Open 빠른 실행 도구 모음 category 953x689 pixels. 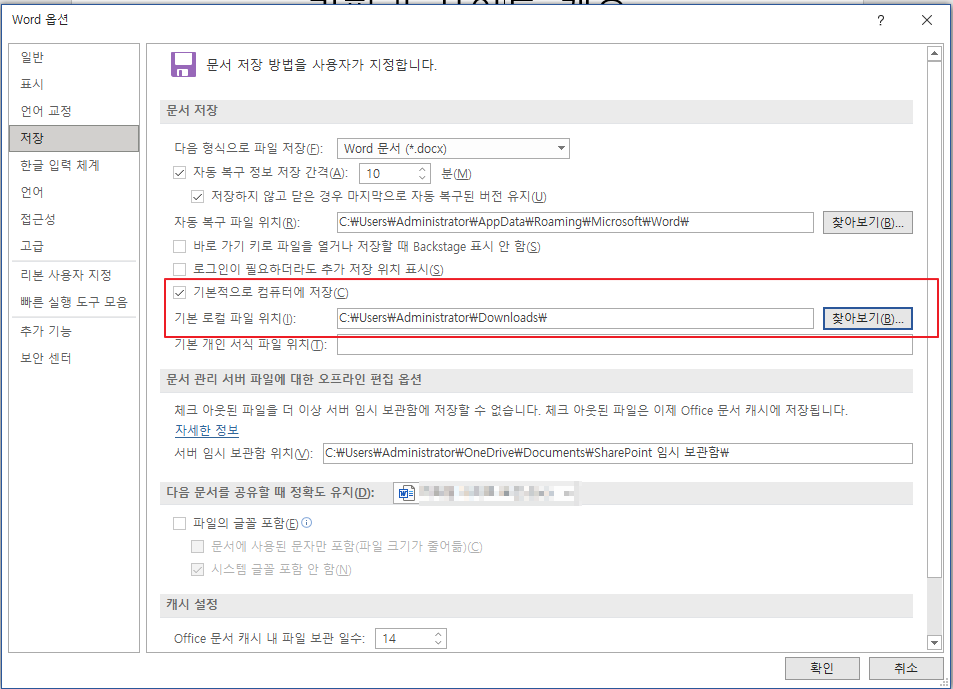coord(74,302)
